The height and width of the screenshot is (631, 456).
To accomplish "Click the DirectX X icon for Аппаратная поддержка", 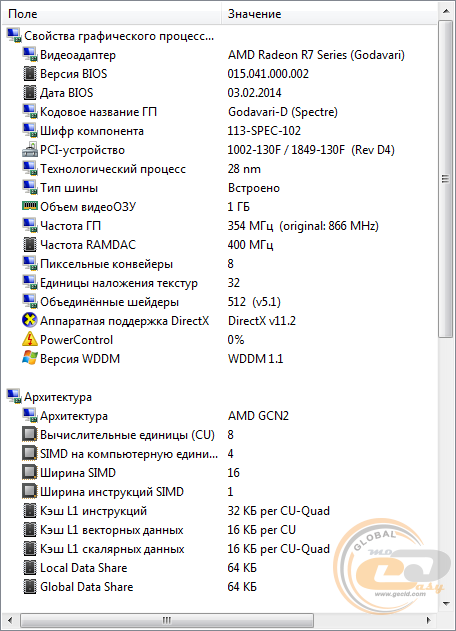I will (x=30, y=321).
